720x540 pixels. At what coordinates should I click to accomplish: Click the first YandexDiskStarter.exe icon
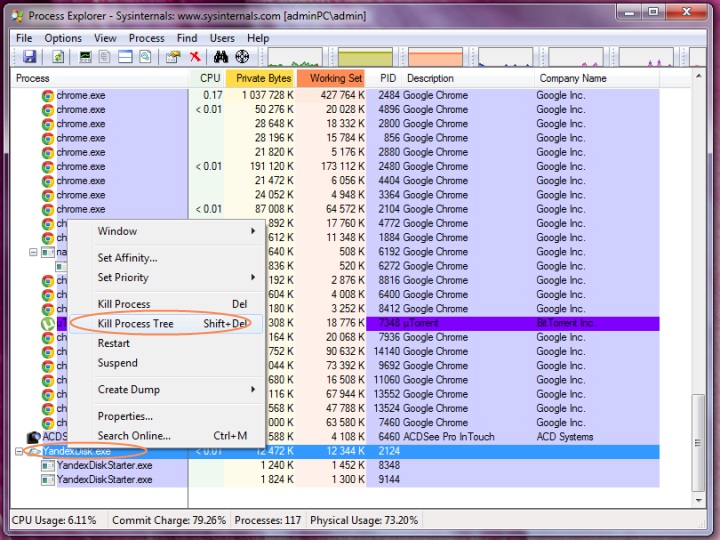point(48,466)
